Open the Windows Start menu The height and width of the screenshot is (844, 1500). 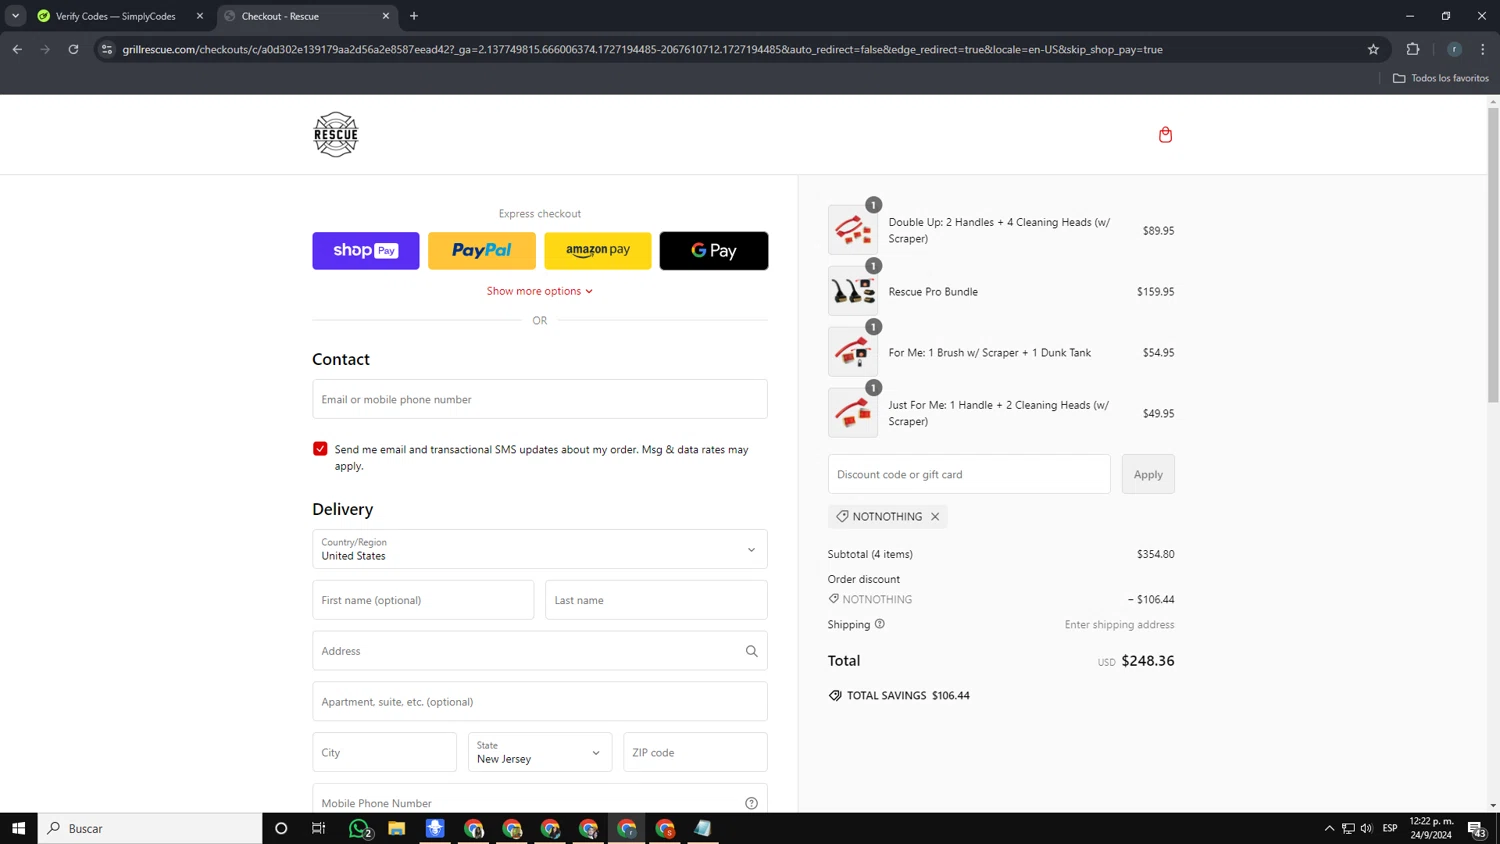click(x=18, y=828)
